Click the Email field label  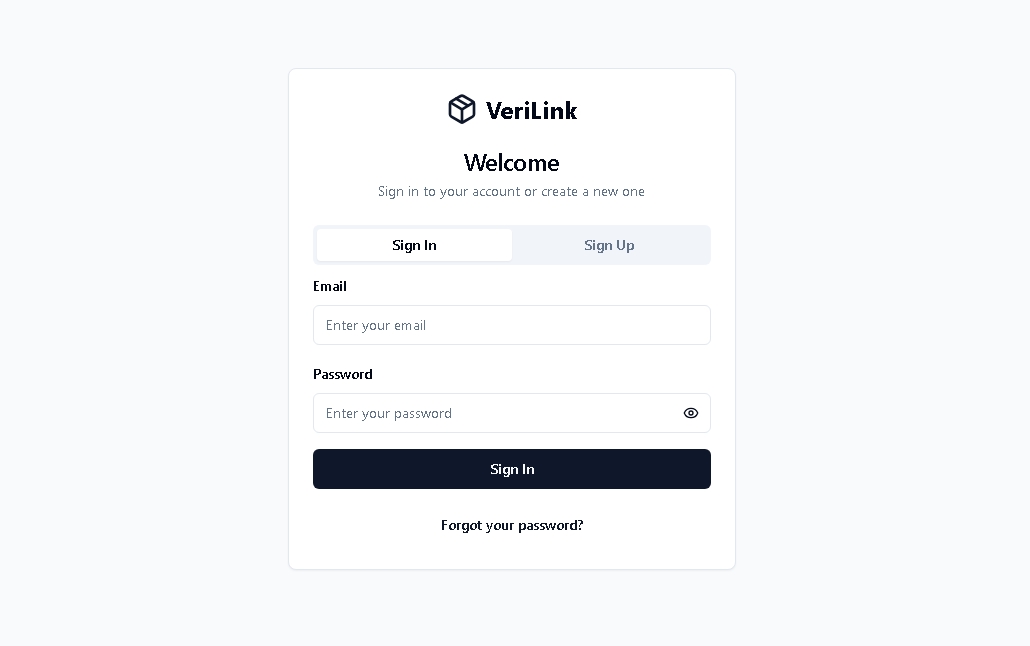[330, 286]
